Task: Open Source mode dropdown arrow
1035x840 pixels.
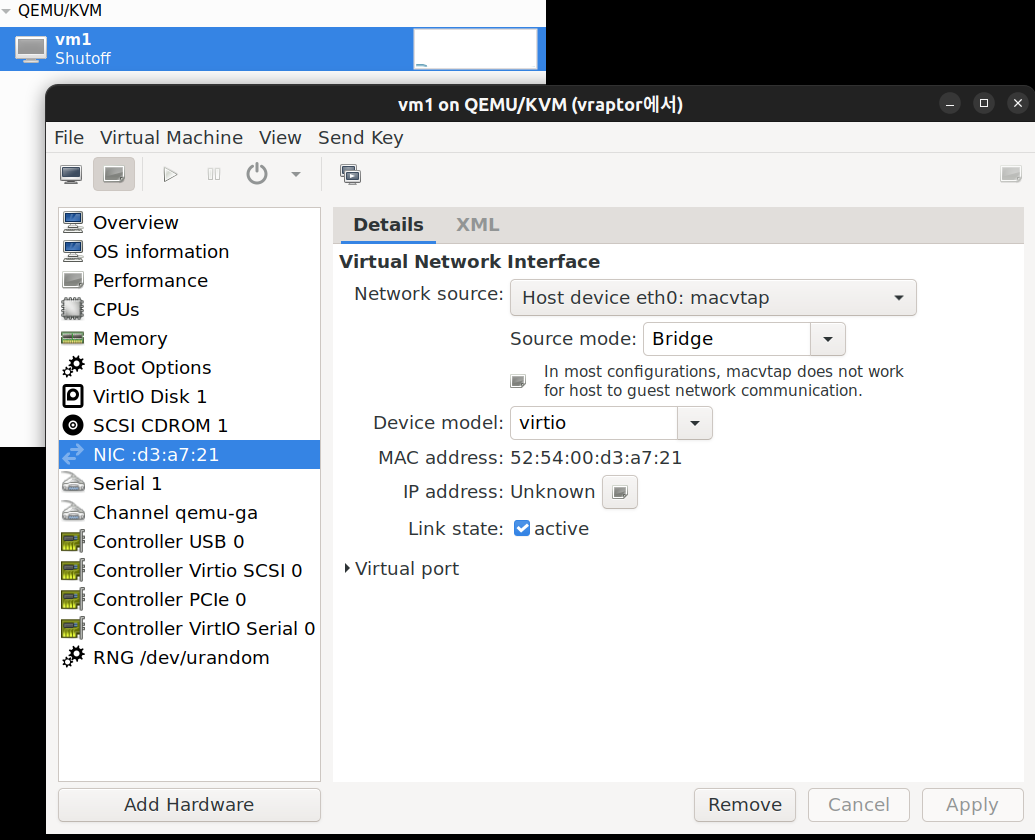Action: 828,339
